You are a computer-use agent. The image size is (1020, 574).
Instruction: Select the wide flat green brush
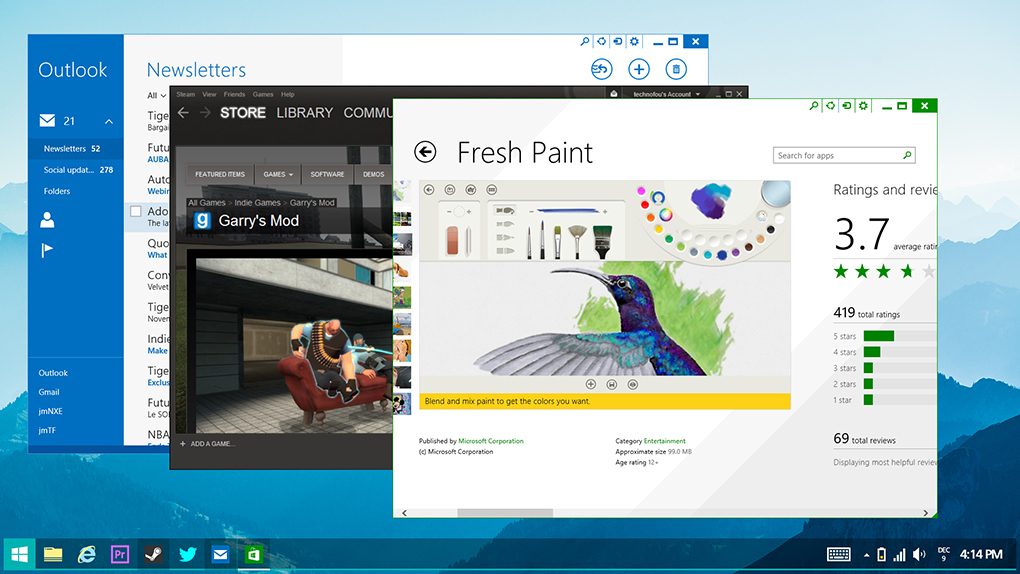click(x=602, y=241)
